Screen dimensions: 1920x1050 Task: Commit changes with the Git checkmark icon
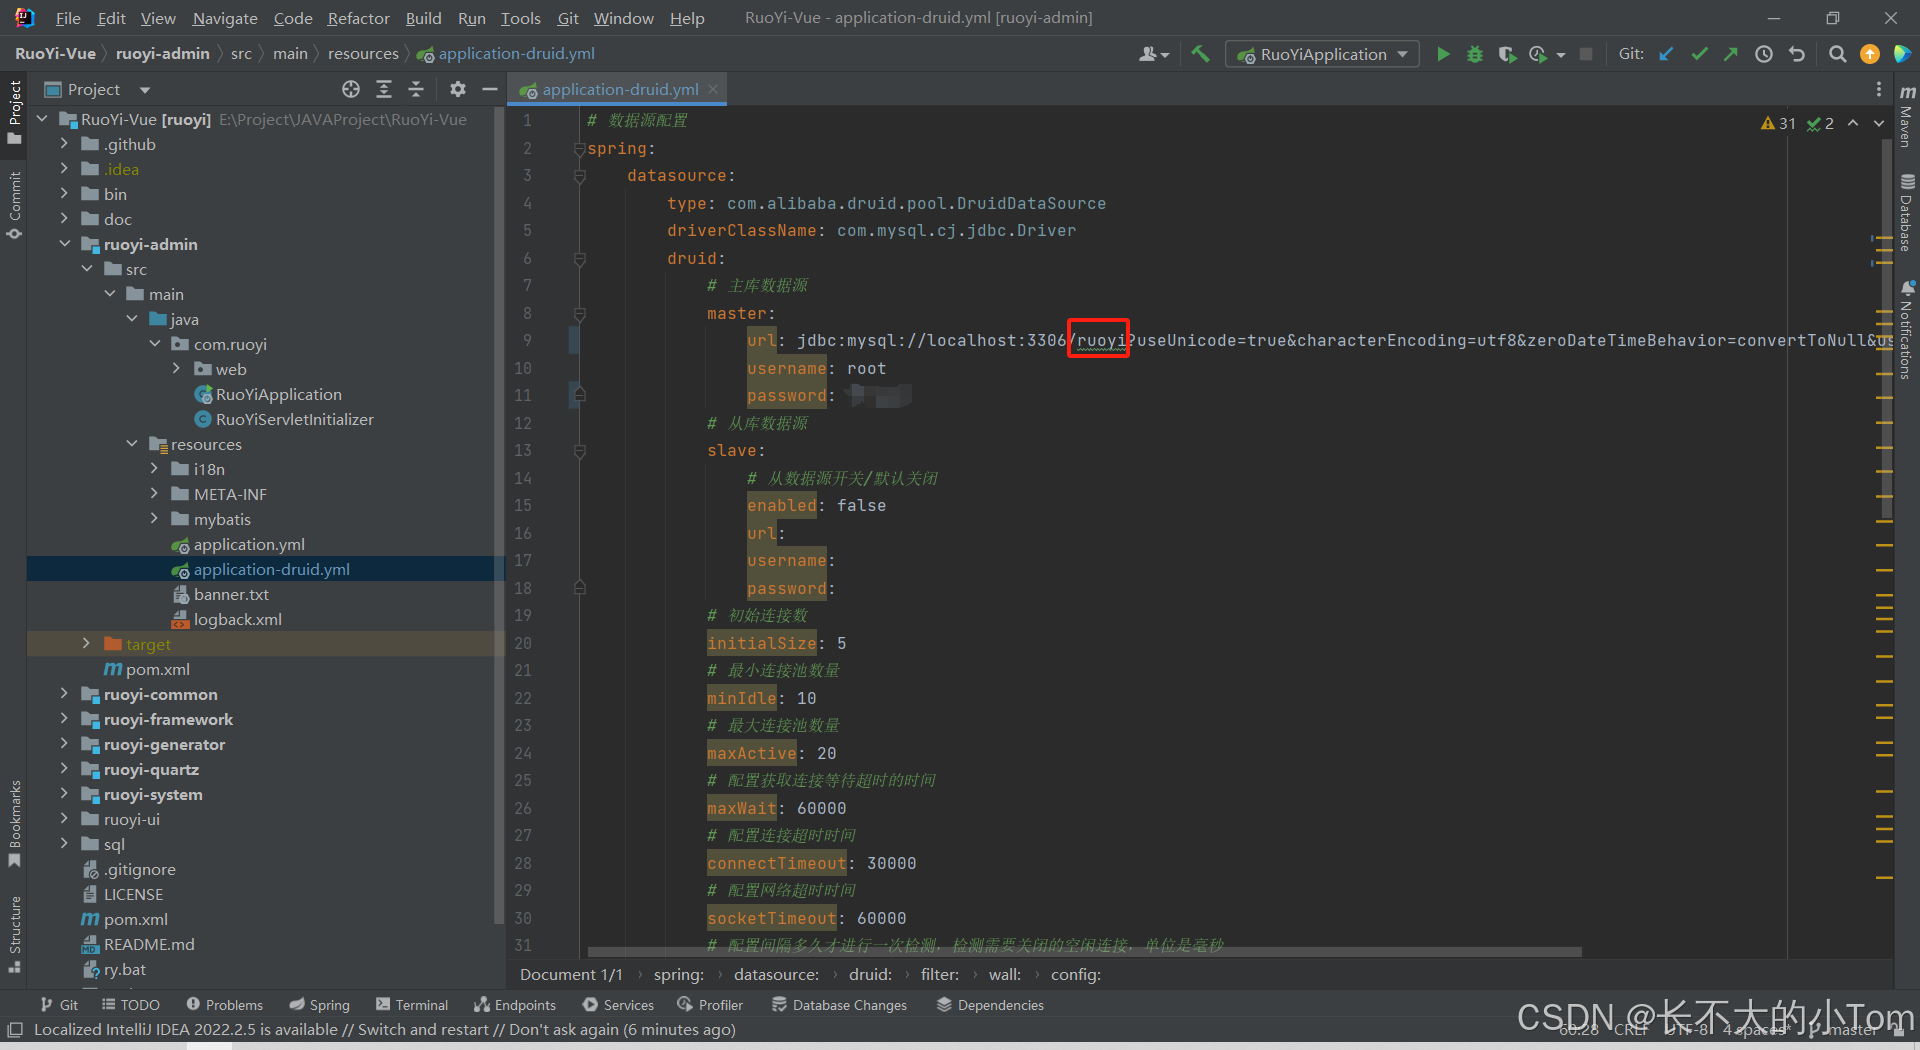point(1699,54)
